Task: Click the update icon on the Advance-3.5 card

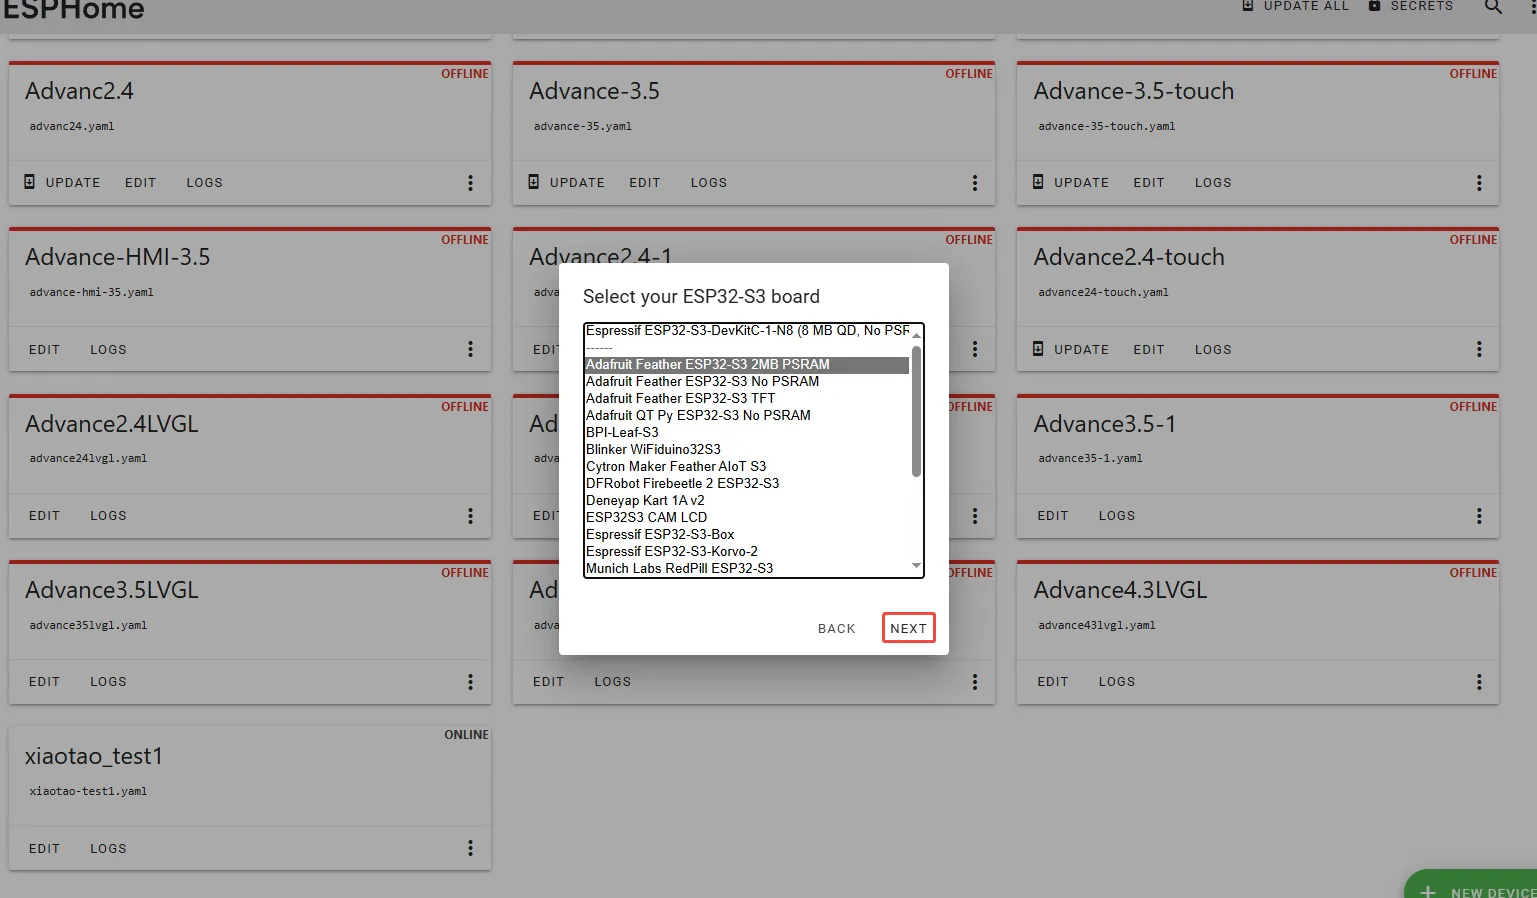Action: (x=533, y=182)
